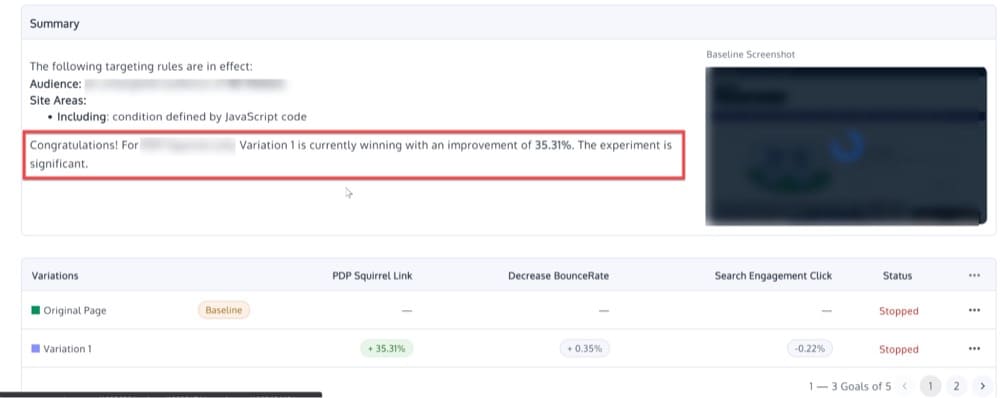Click the -0.22% search engagement badge
Viewport: 1000px width, 398px height.
tap(809, 349)
